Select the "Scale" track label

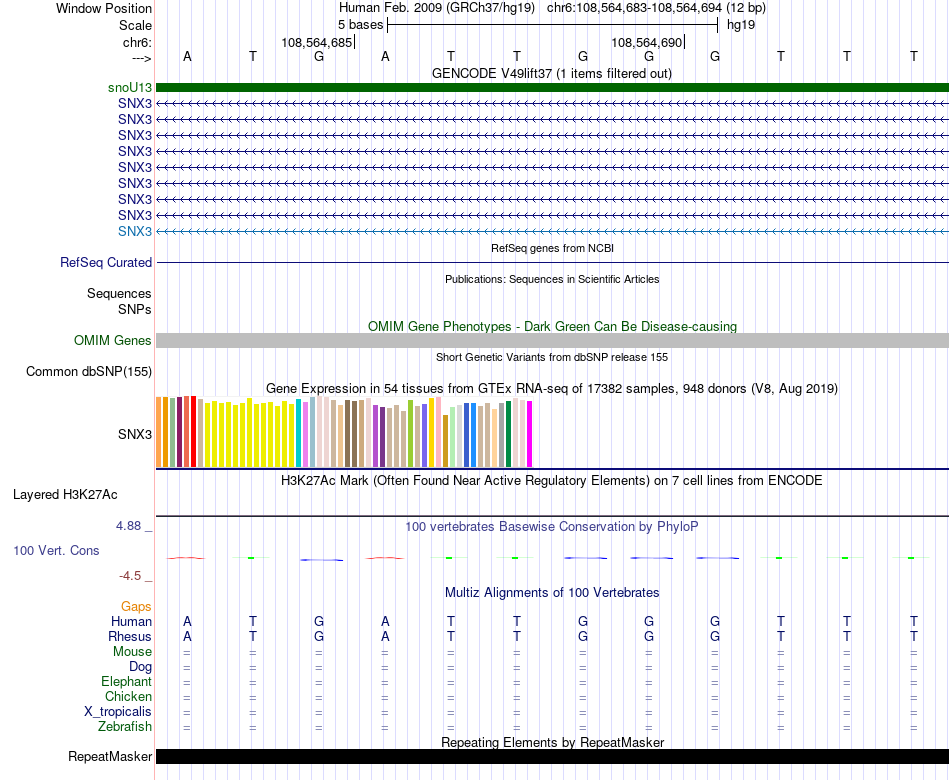coord(135,25)
